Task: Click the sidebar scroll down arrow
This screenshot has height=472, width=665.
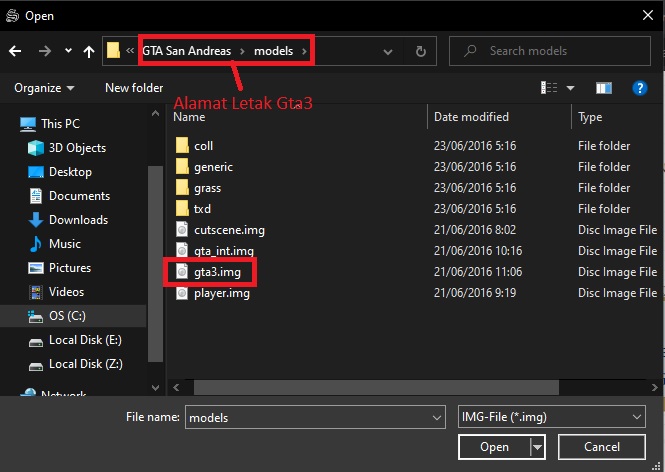Action: (155, 388)
